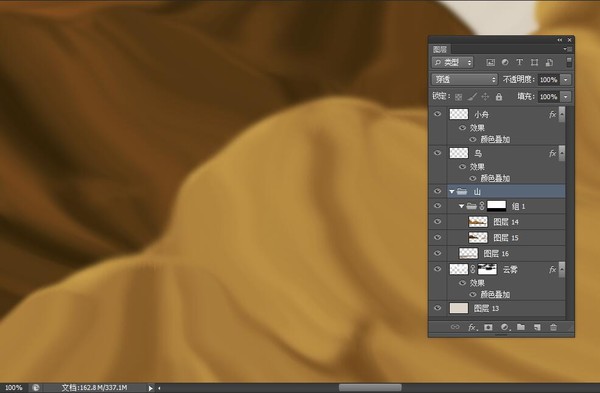Filter layers by type (T) icon
Viewport: 600px width, 393px height.
click(519, 62)
